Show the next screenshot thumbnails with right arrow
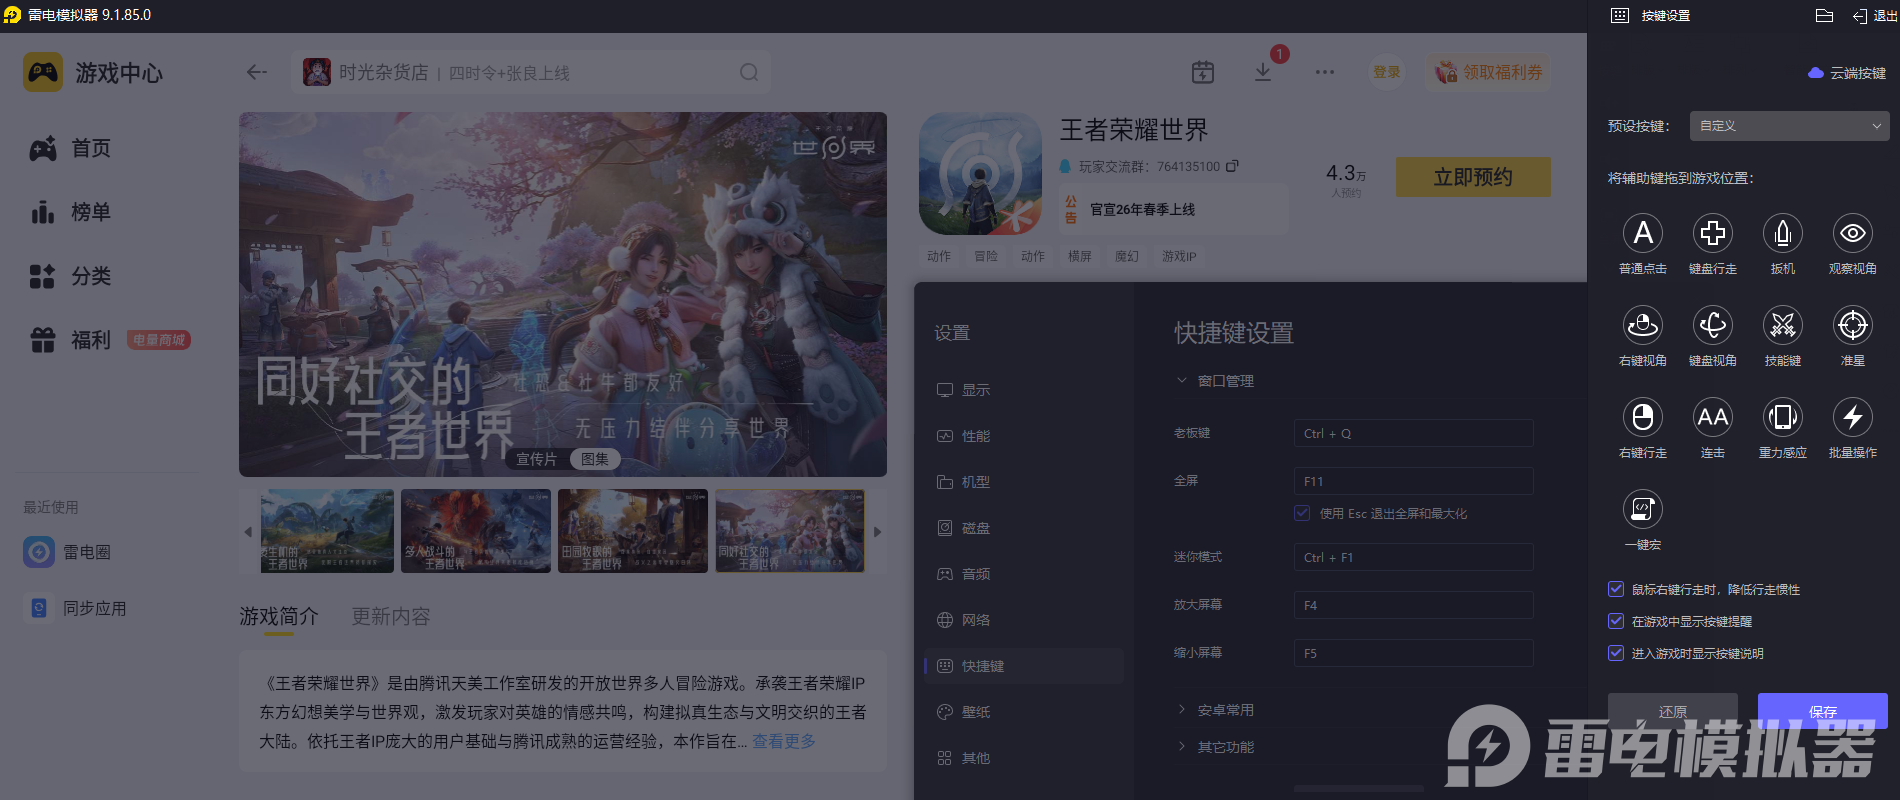This screenshot has width=1900, height=800. 877,532
